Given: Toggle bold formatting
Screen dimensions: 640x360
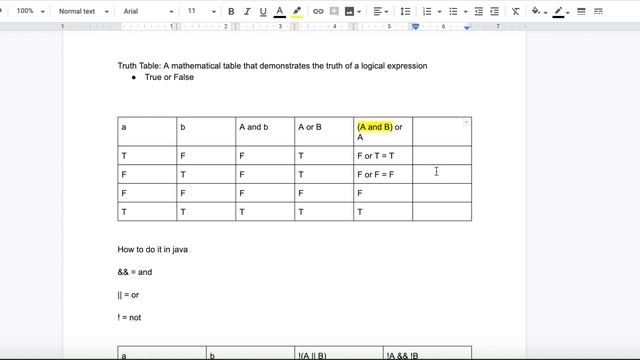Looking at the screenshot, I should coord(231,11).
